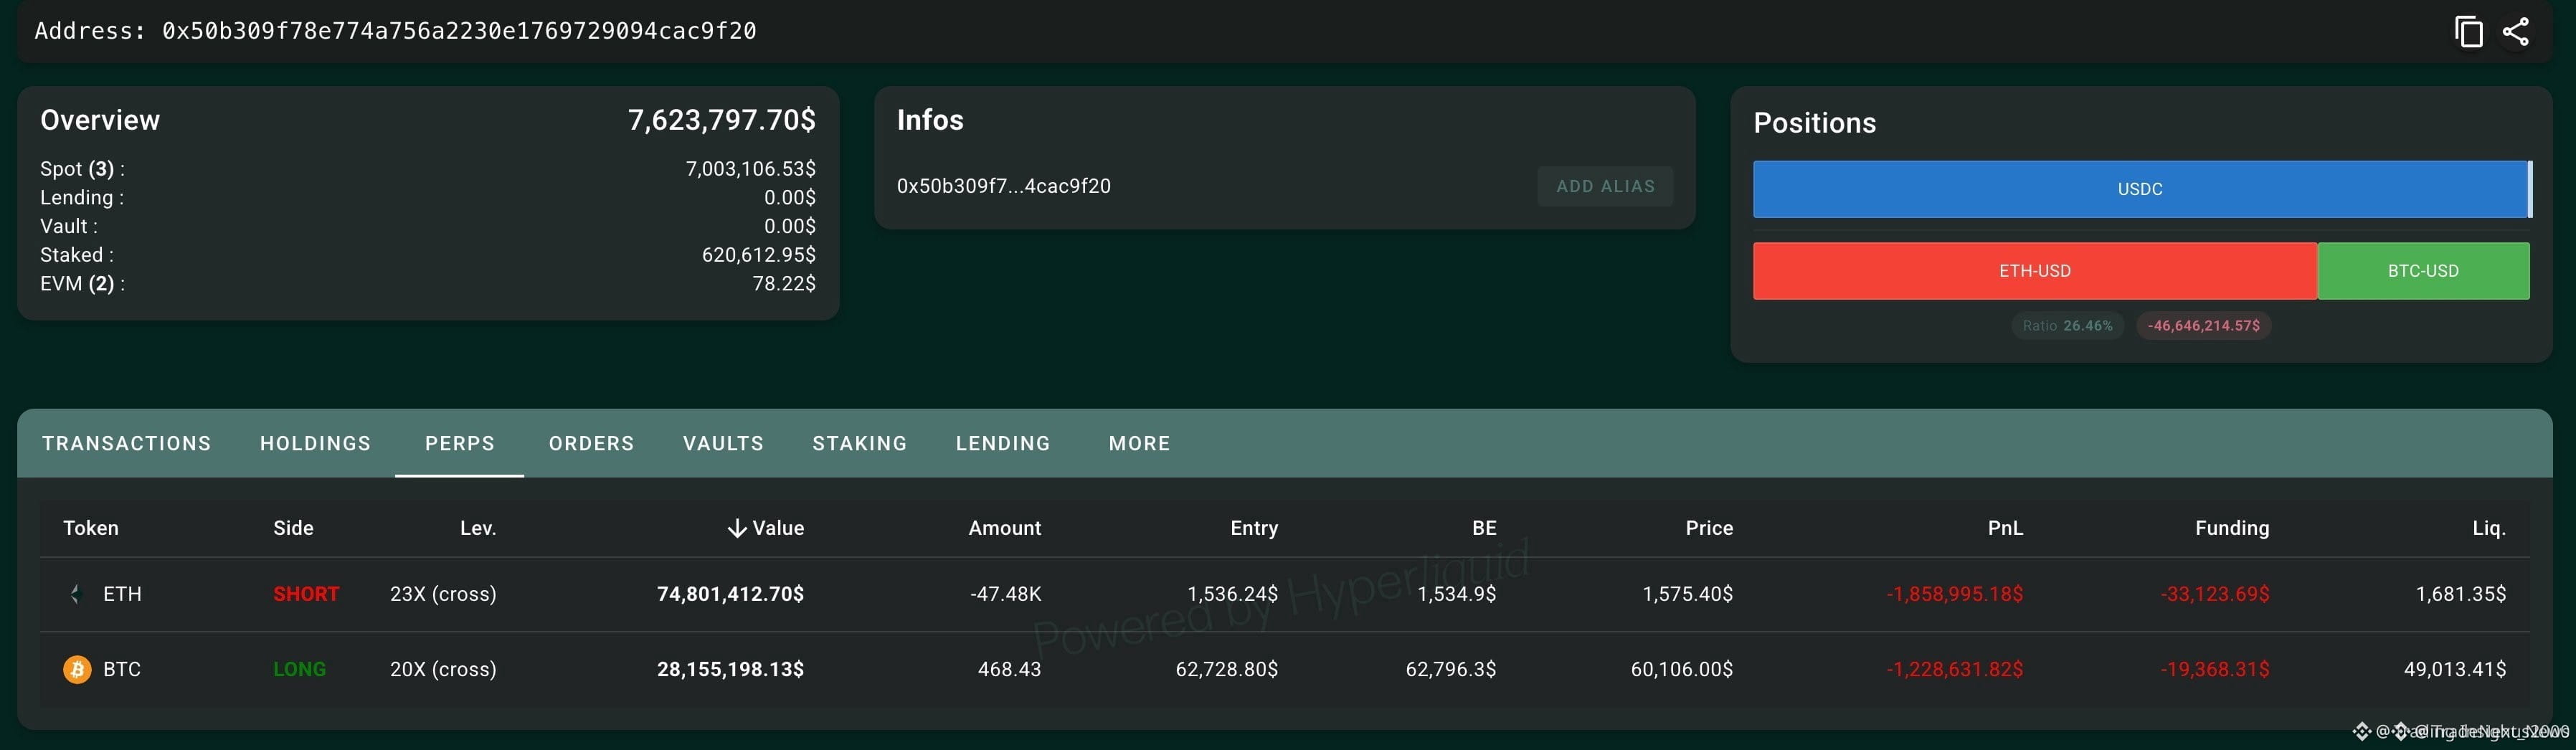The width and height of the screenshot is (2576, 750).
Task: Click the LONG side label
Action: pos(299,669)
